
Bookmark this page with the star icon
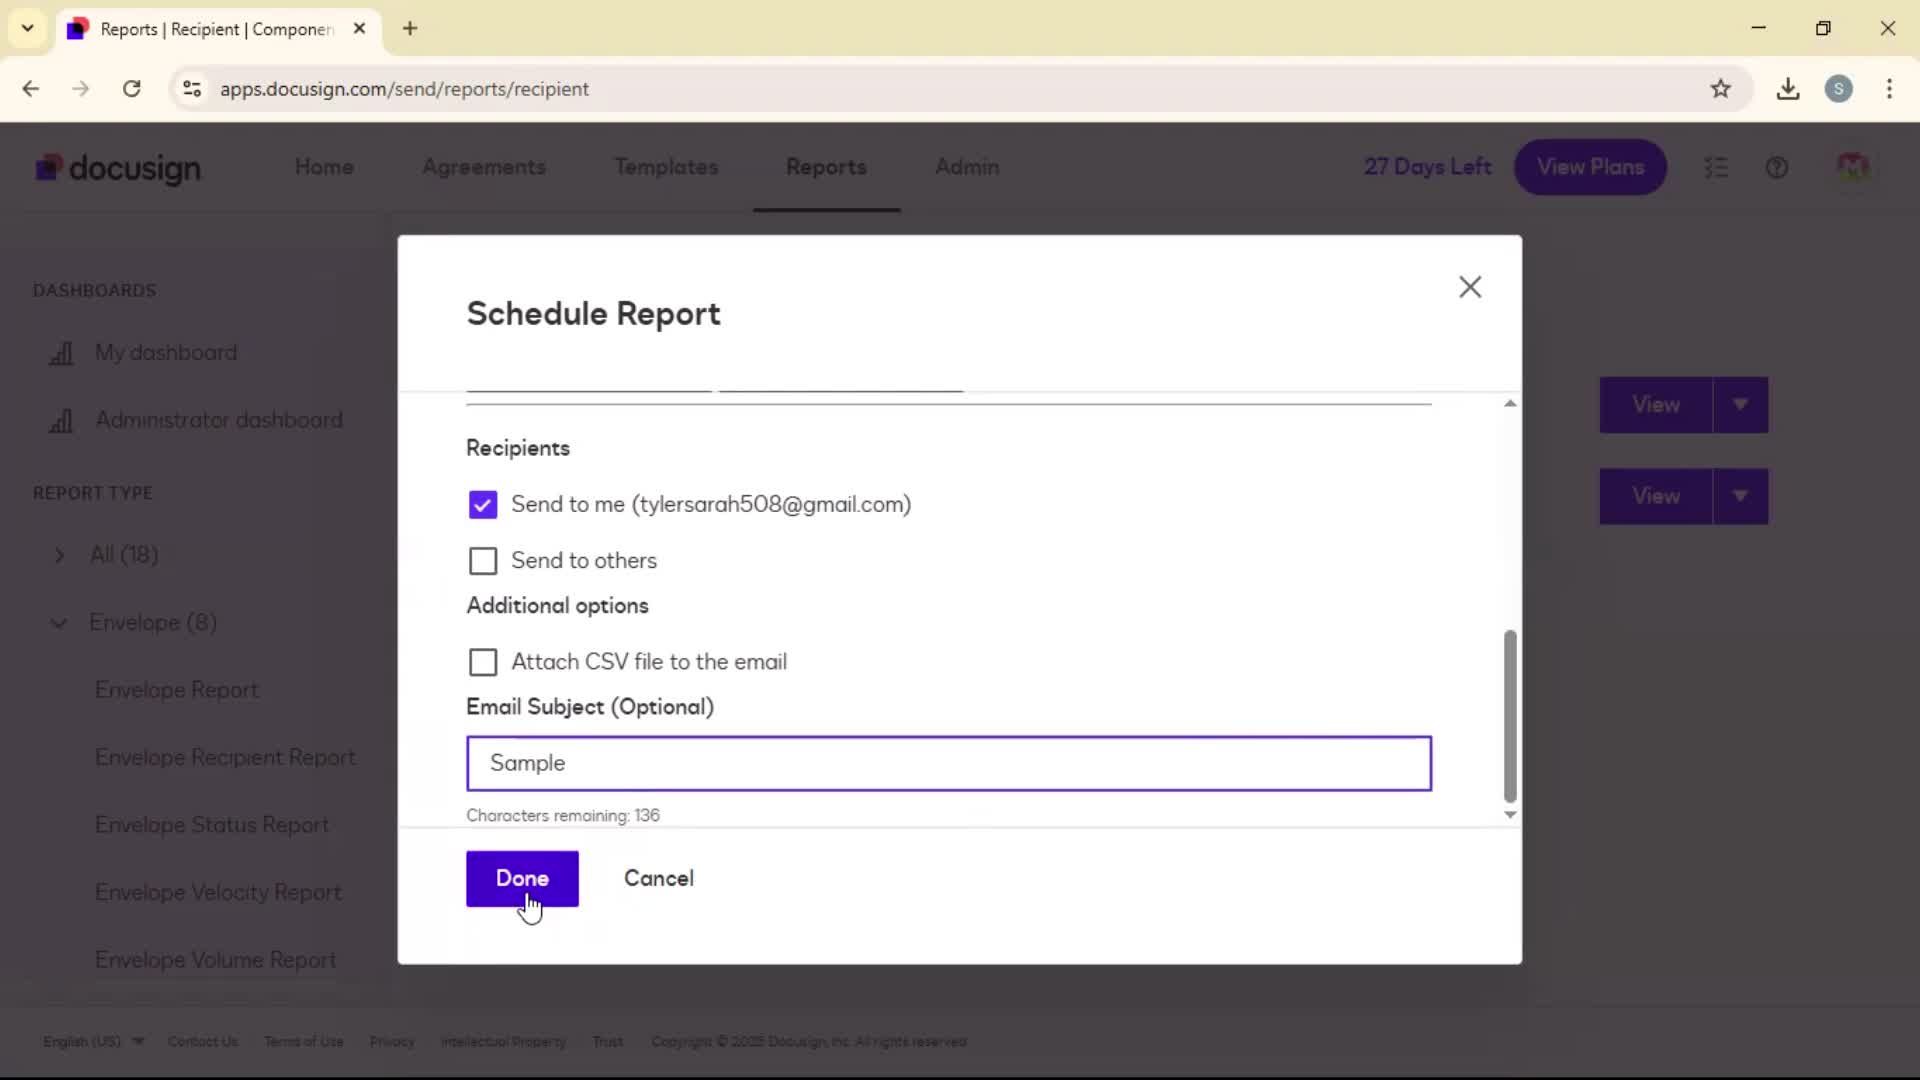point(1720,89)
